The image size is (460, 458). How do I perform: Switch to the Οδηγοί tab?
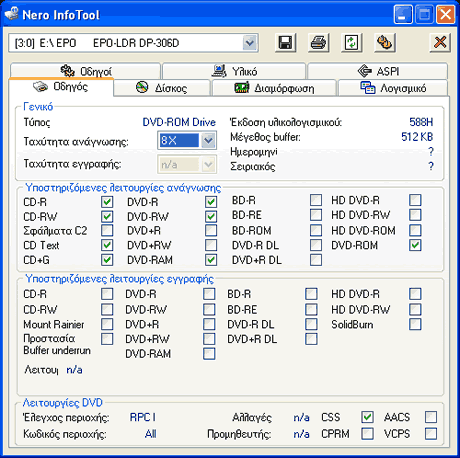tap(85, 71)
